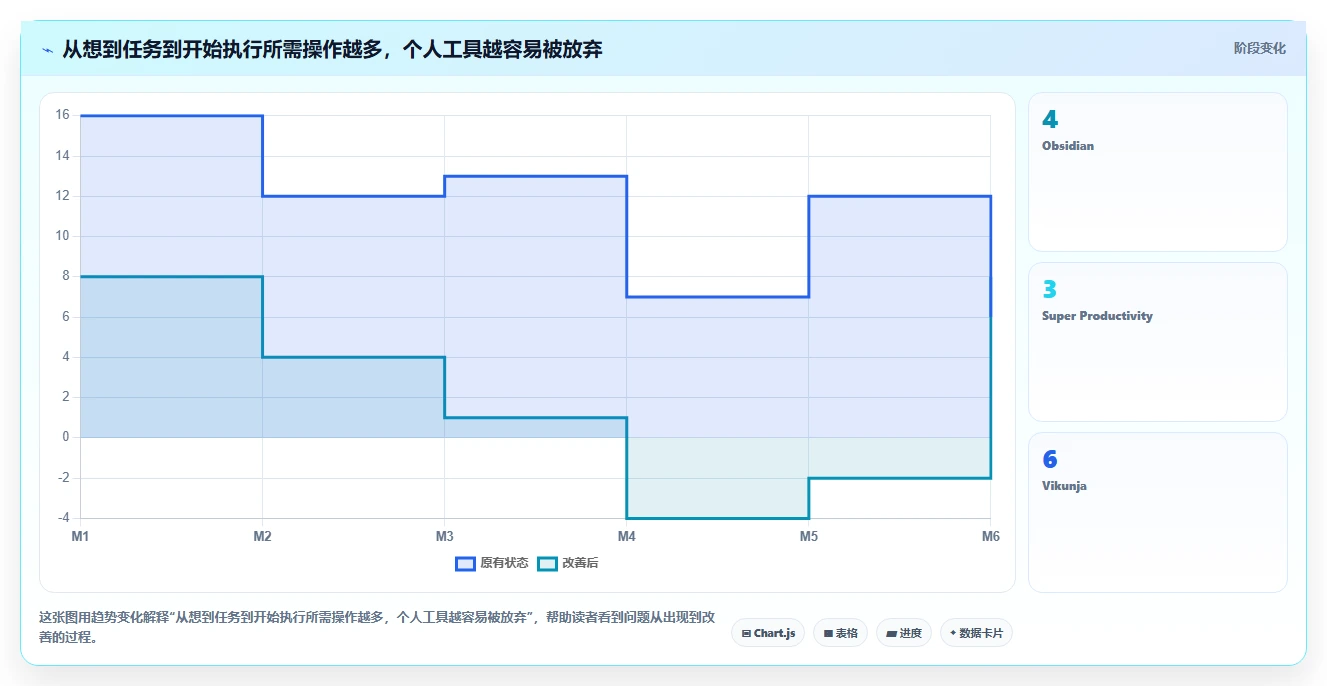
Task: Click the M3 axis label
Action: pyautogui.click(x=444, y=537)
